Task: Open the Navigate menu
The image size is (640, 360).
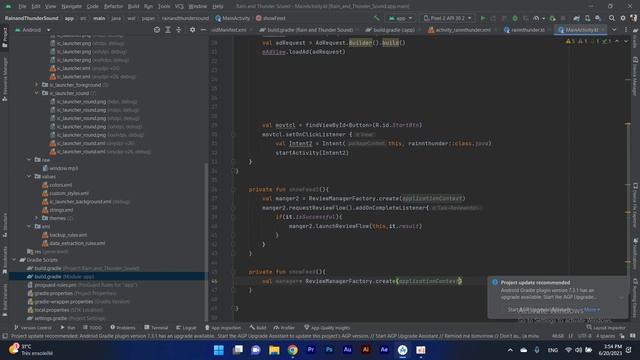Action: [x=71, y=7]
